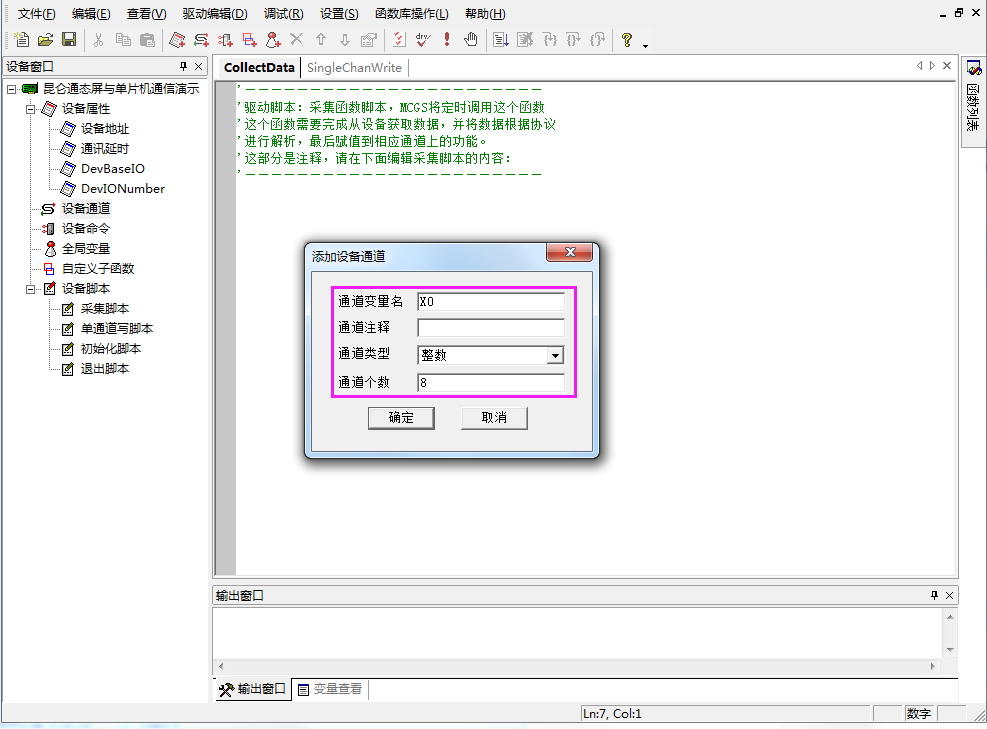Click the Move up arrow icon

pos(321,40)
